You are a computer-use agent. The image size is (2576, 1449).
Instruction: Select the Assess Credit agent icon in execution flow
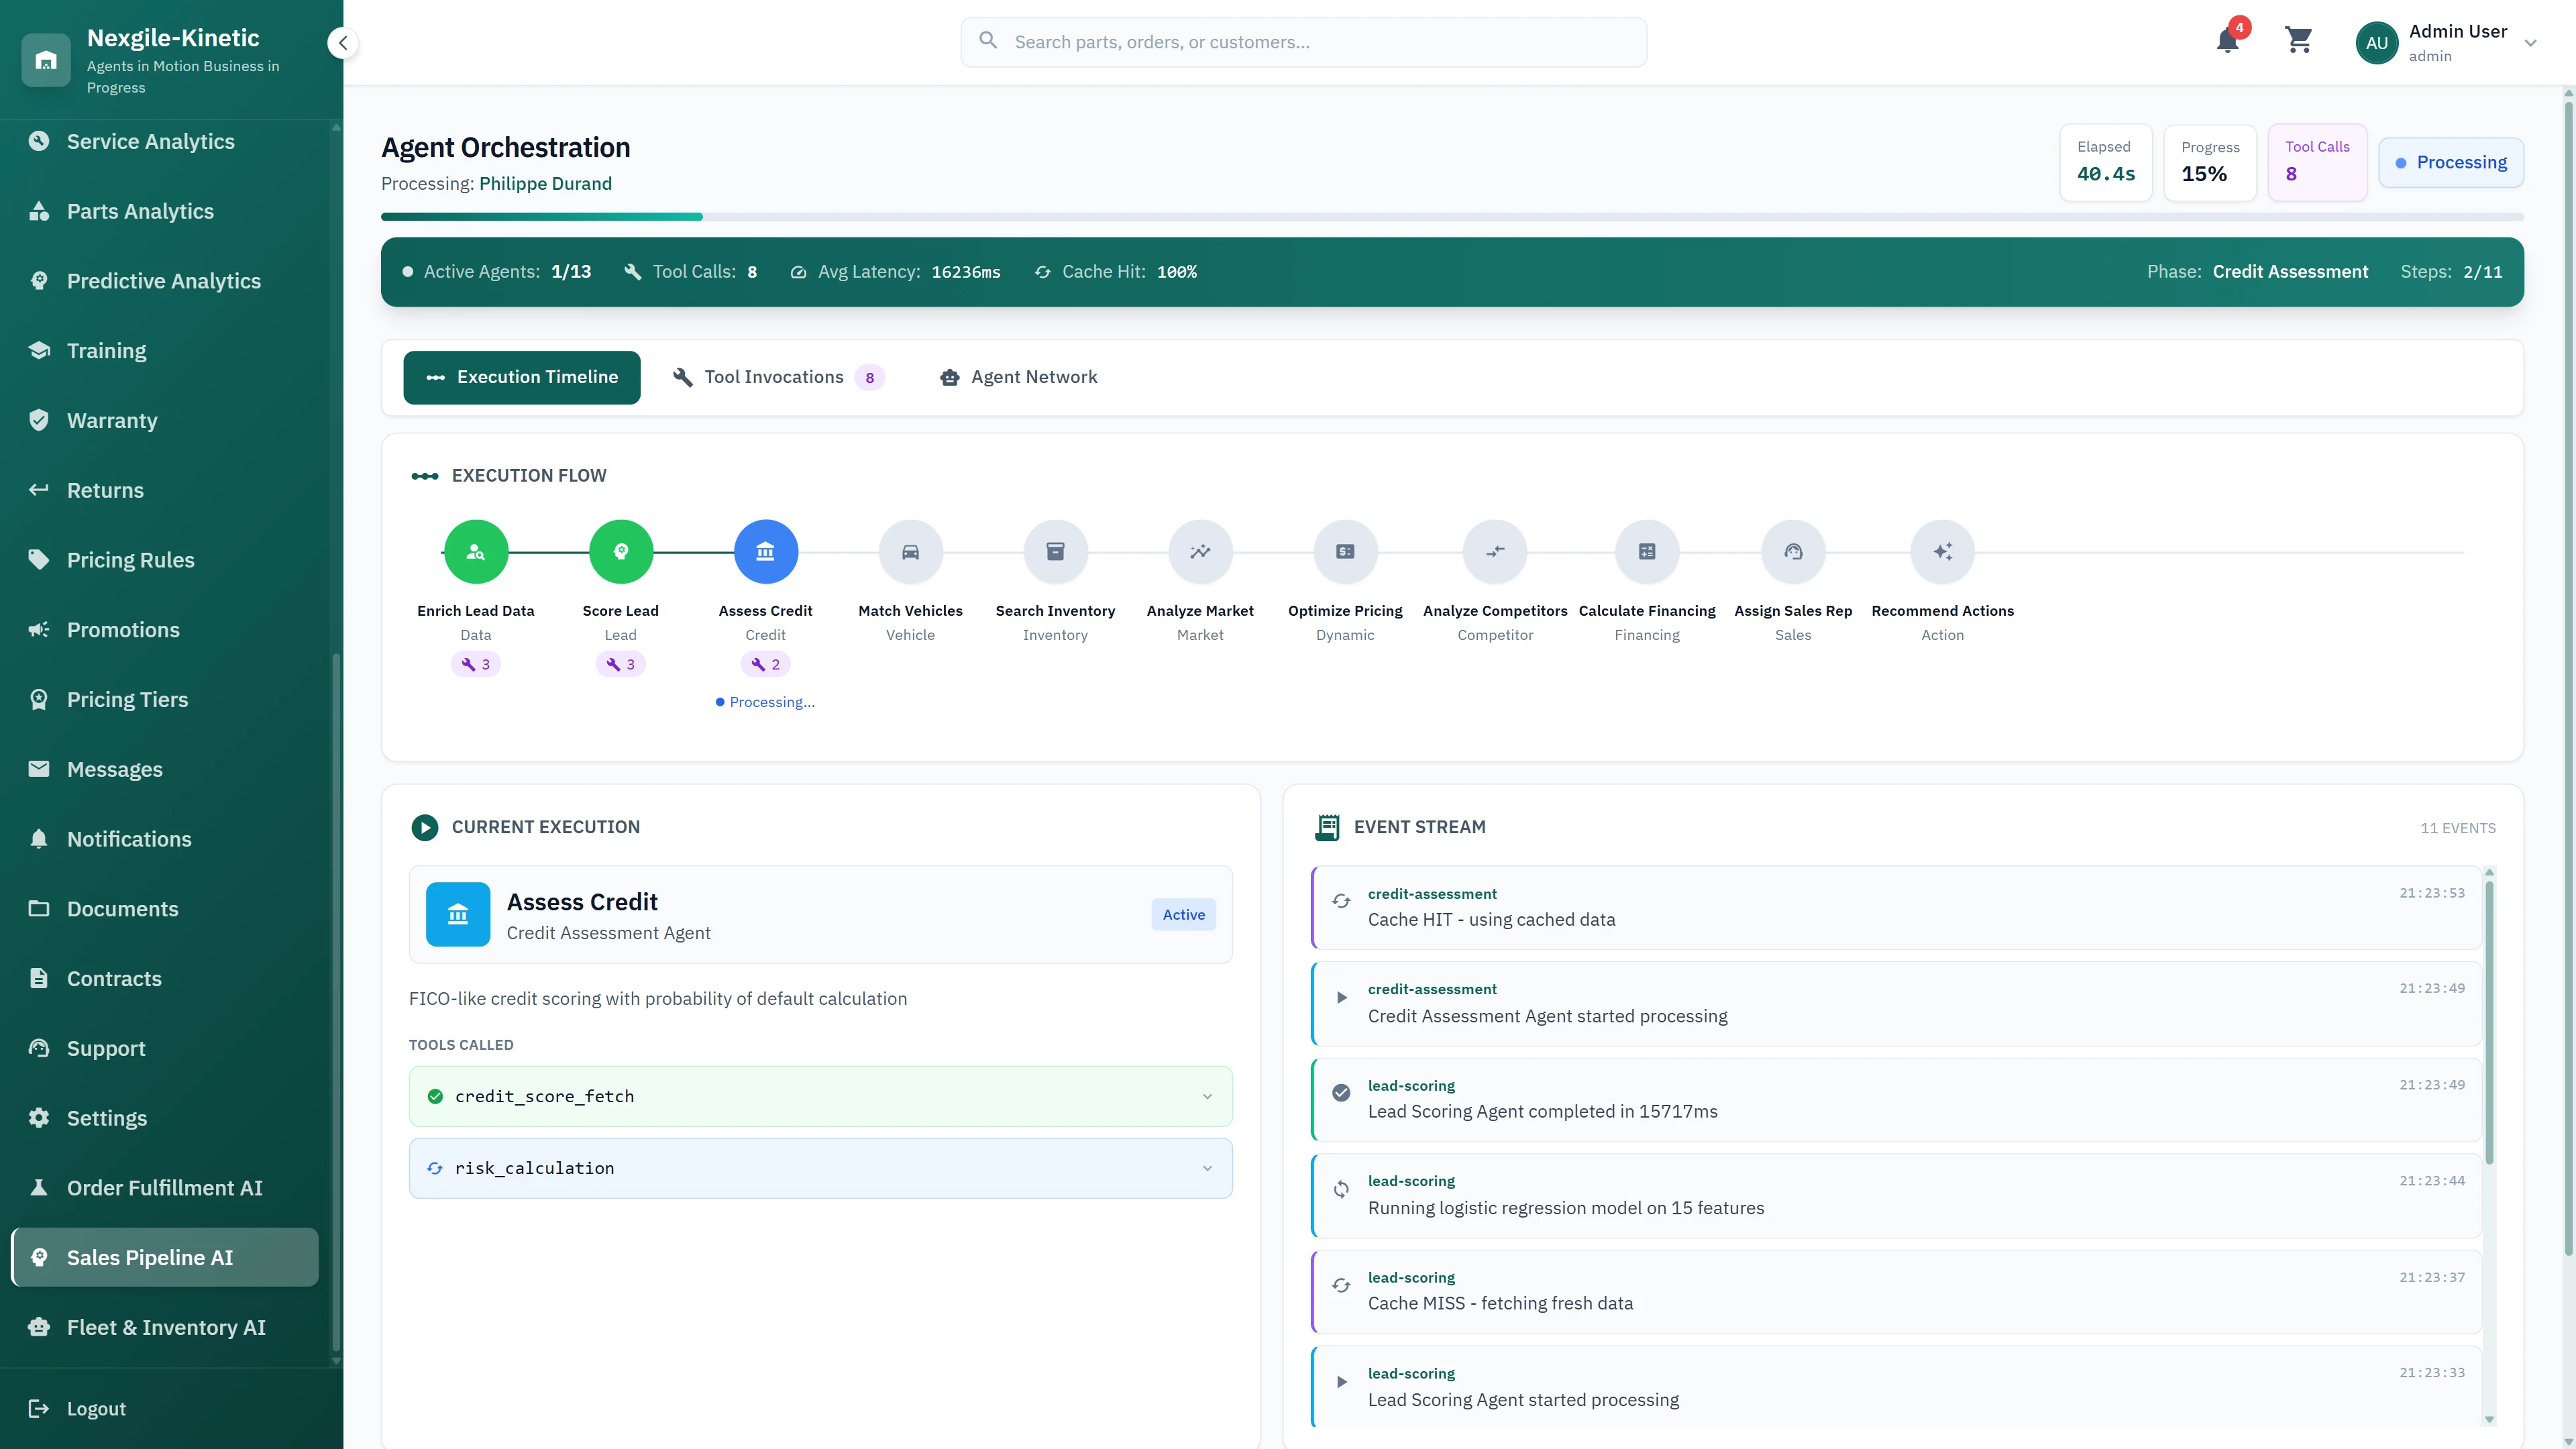tap(765, 551)
